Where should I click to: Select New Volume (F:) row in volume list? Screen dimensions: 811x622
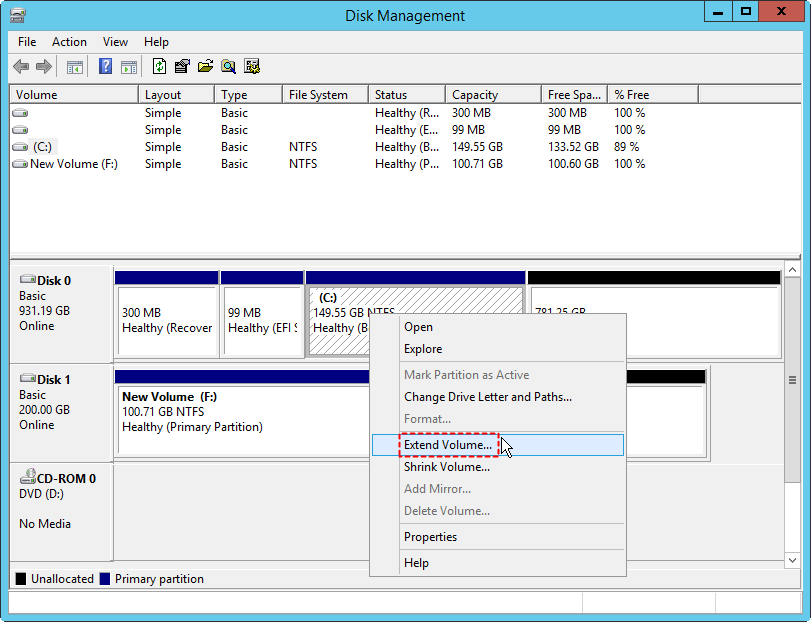tap(73, 164)
